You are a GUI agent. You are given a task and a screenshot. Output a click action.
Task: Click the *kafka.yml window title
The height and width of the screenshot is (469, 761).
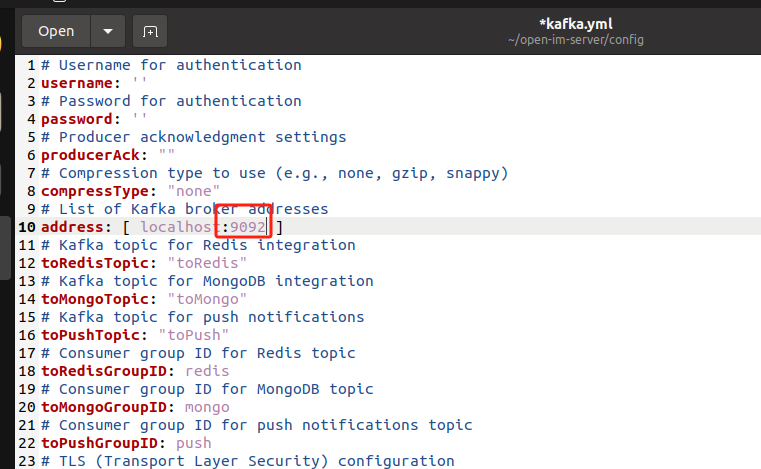pos(575,22)
